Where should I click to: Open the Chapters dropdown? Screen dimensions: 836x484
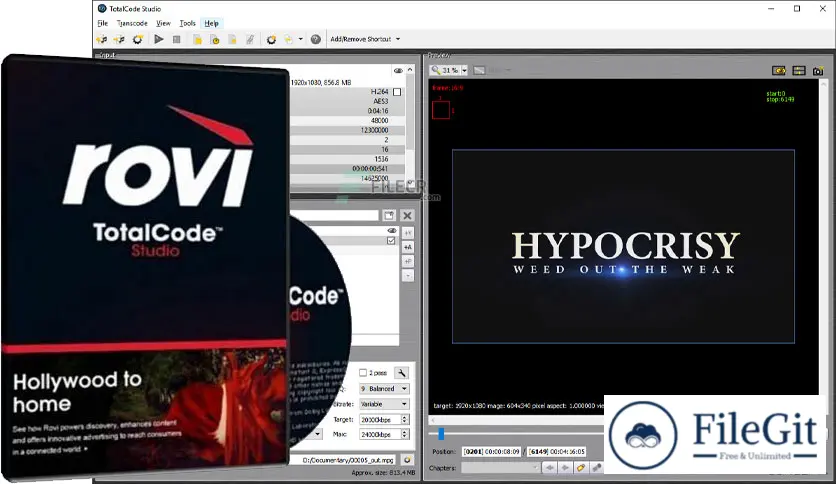pos(501,467)
